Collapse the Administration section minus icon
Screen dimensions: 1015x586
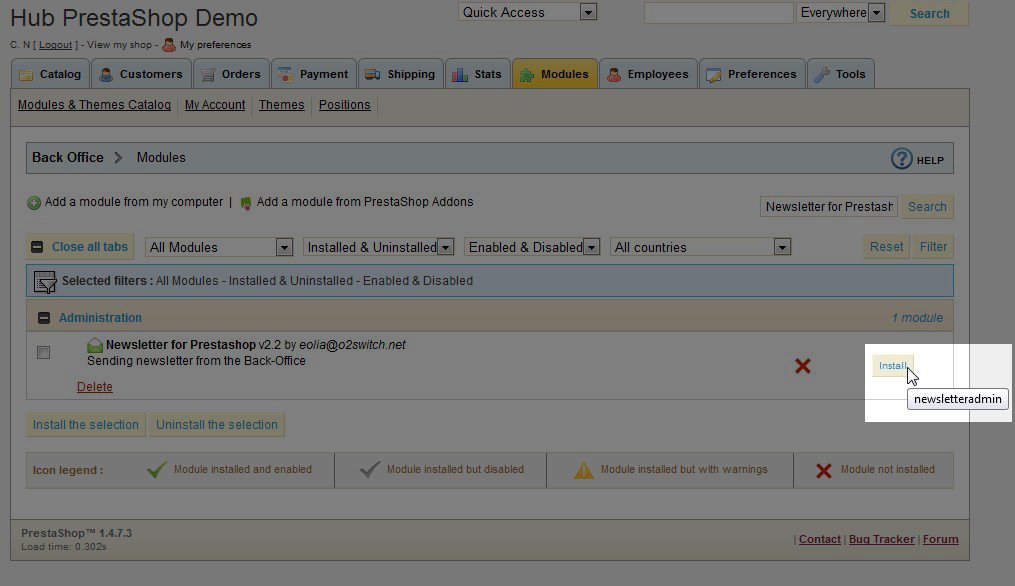pos(44,318)
